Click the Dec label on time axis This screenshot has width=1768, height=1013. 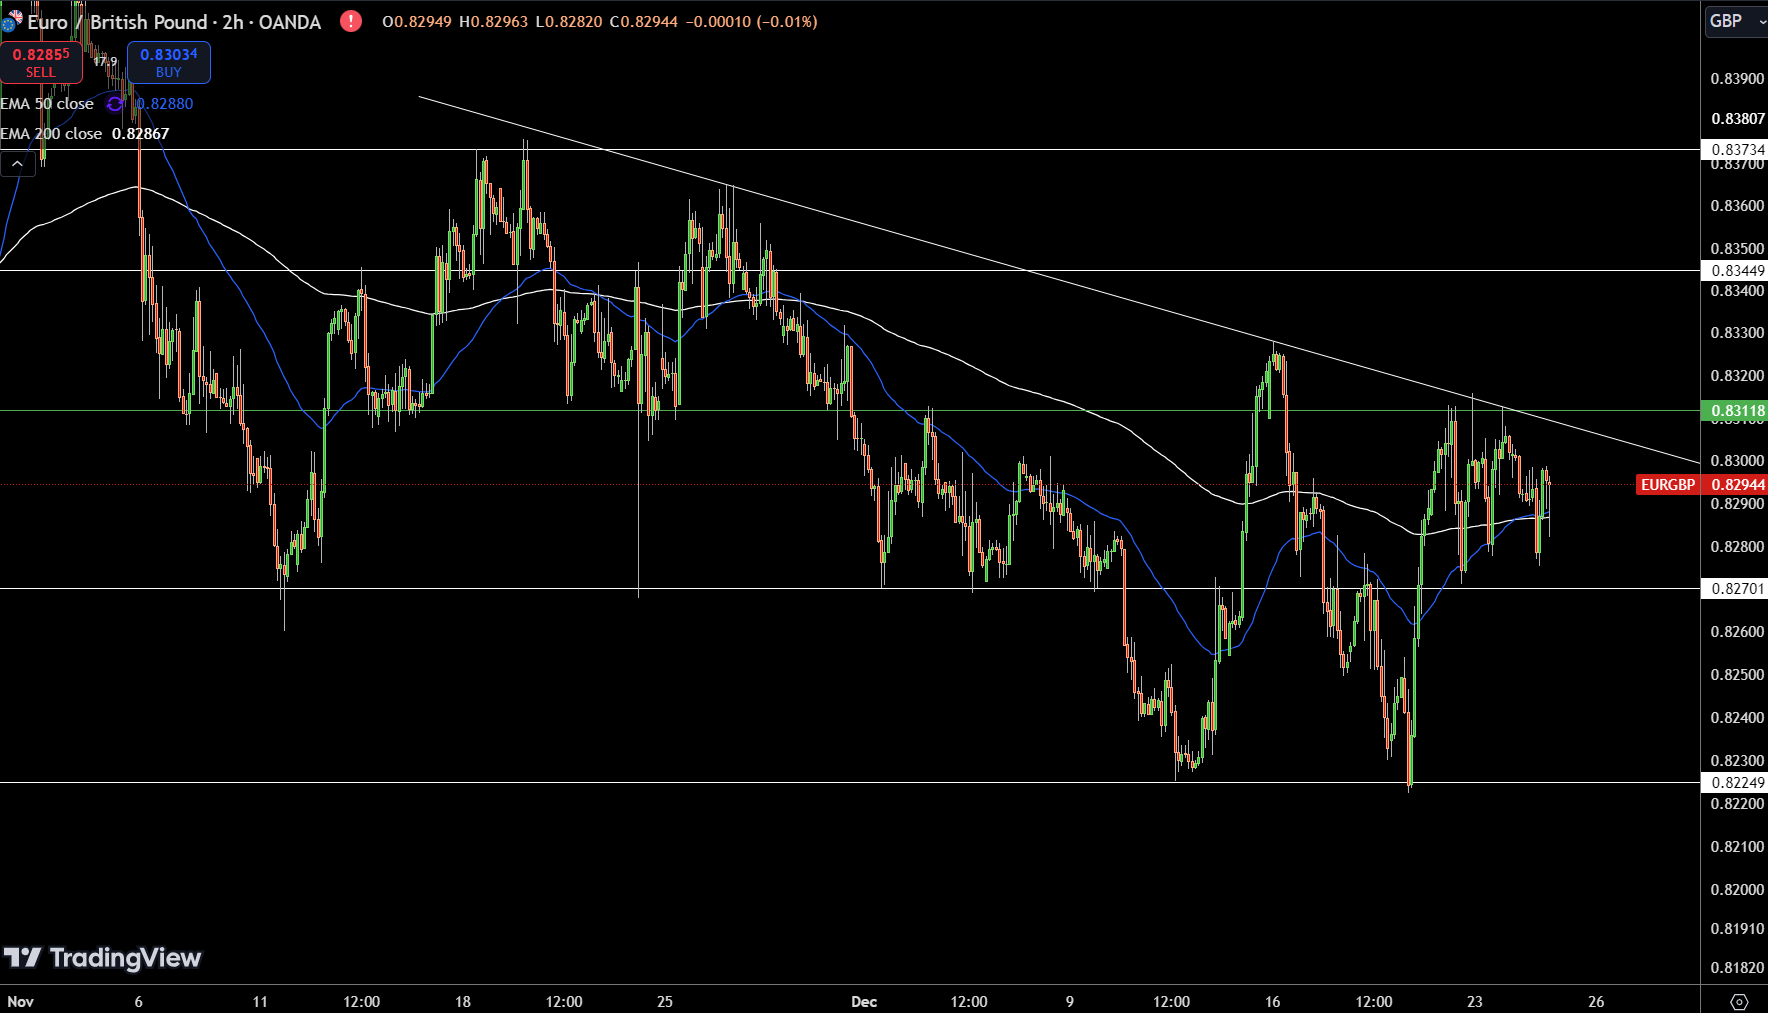[x=864, y=1002]
